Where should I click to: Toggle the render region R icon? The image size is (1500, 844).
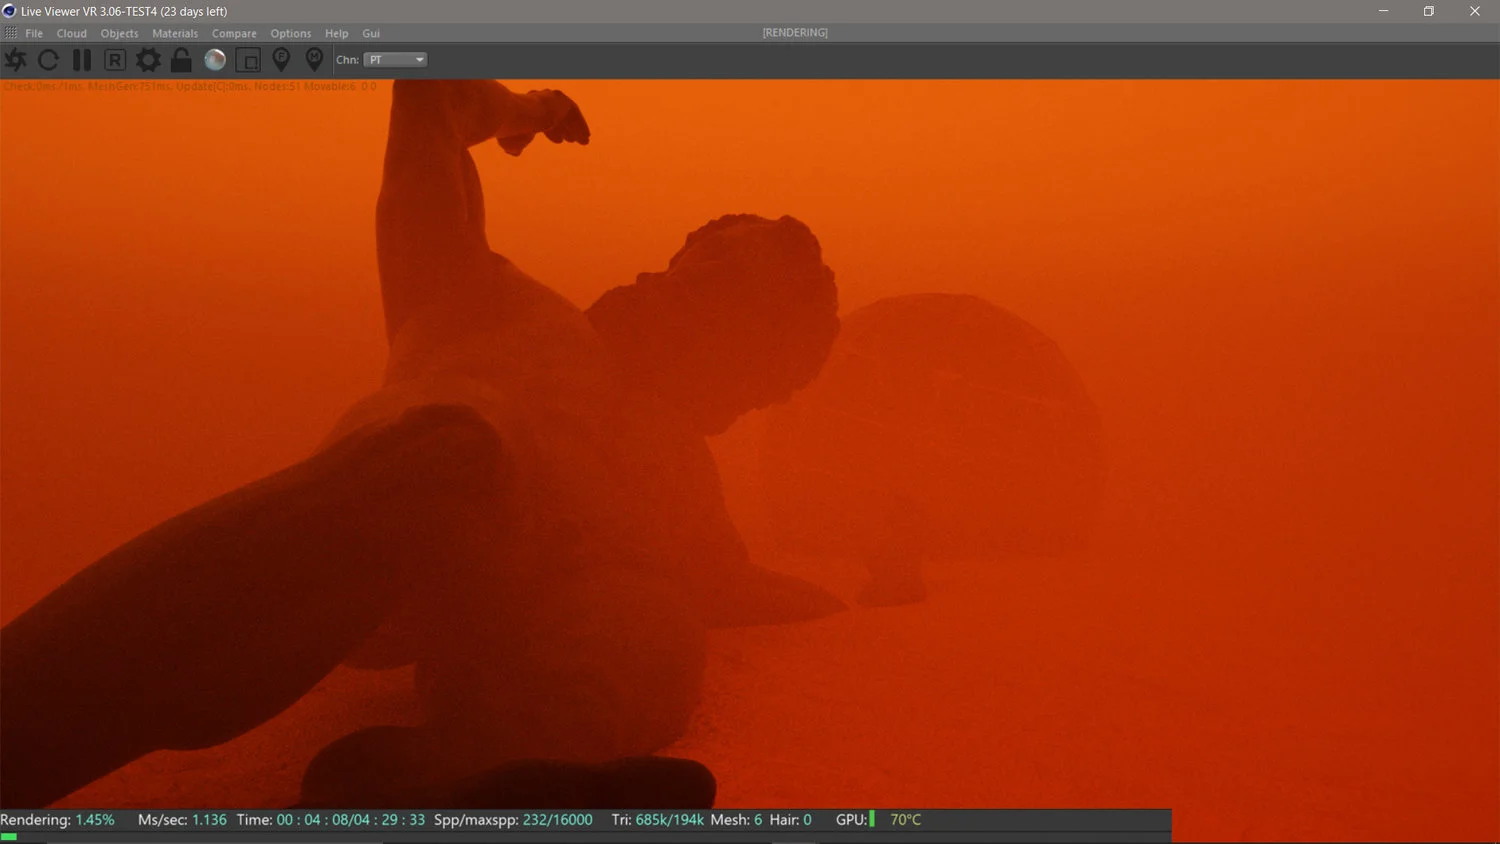tap(115, 60)
